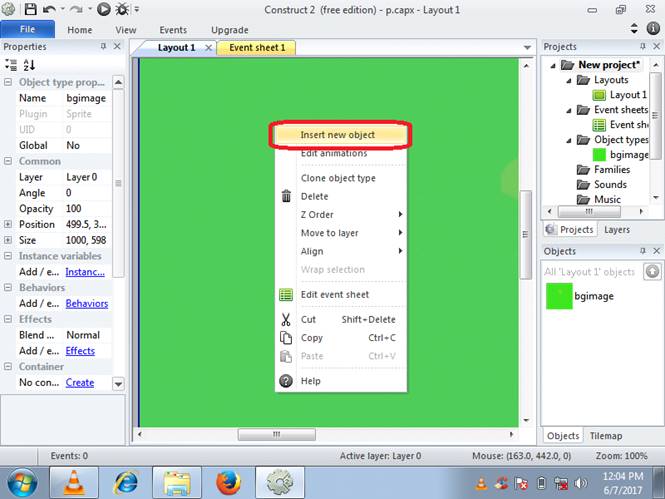Close the Properties panel
This screenshot has width=665, height=499.
(x=117, y=46)
